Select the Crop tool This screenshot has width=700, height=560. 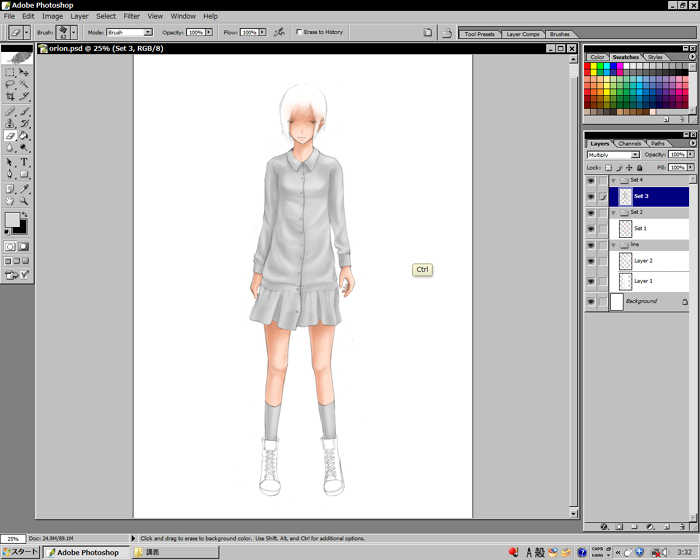tap(11, 97)
